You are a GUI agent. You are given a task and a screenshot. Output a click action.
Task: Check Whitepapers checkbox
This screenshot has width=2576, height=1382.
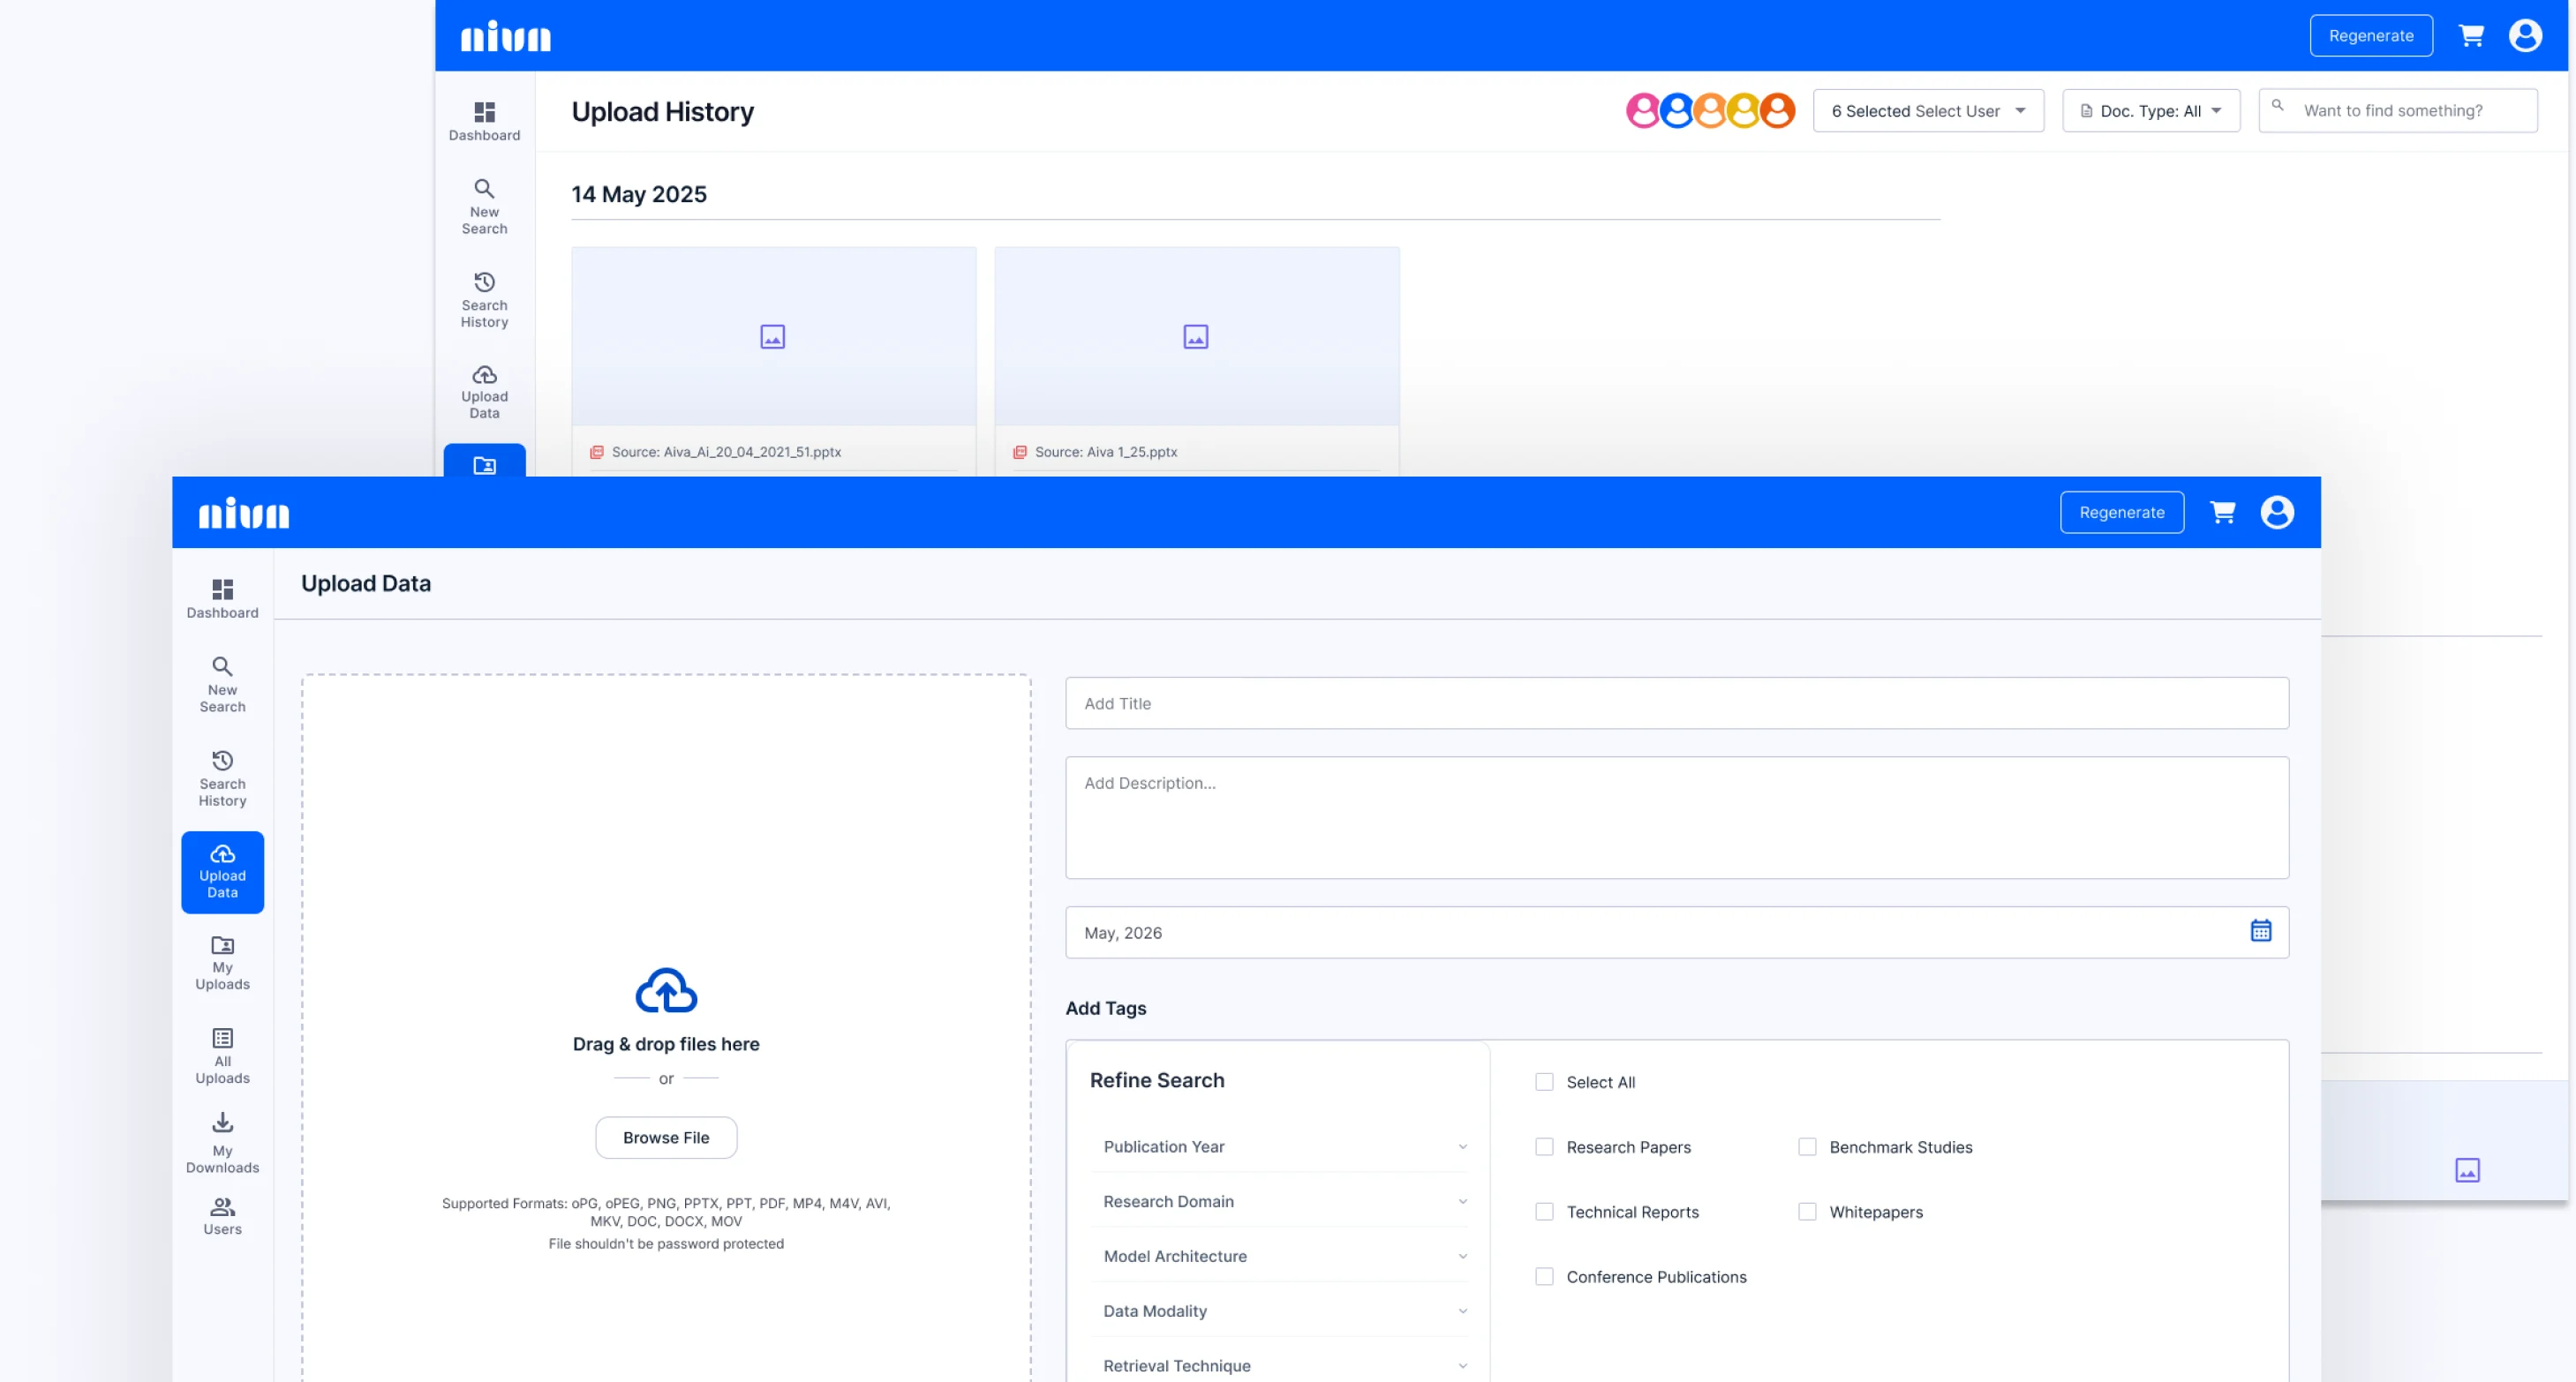pyautogui.click(x=1807, y=1212)
